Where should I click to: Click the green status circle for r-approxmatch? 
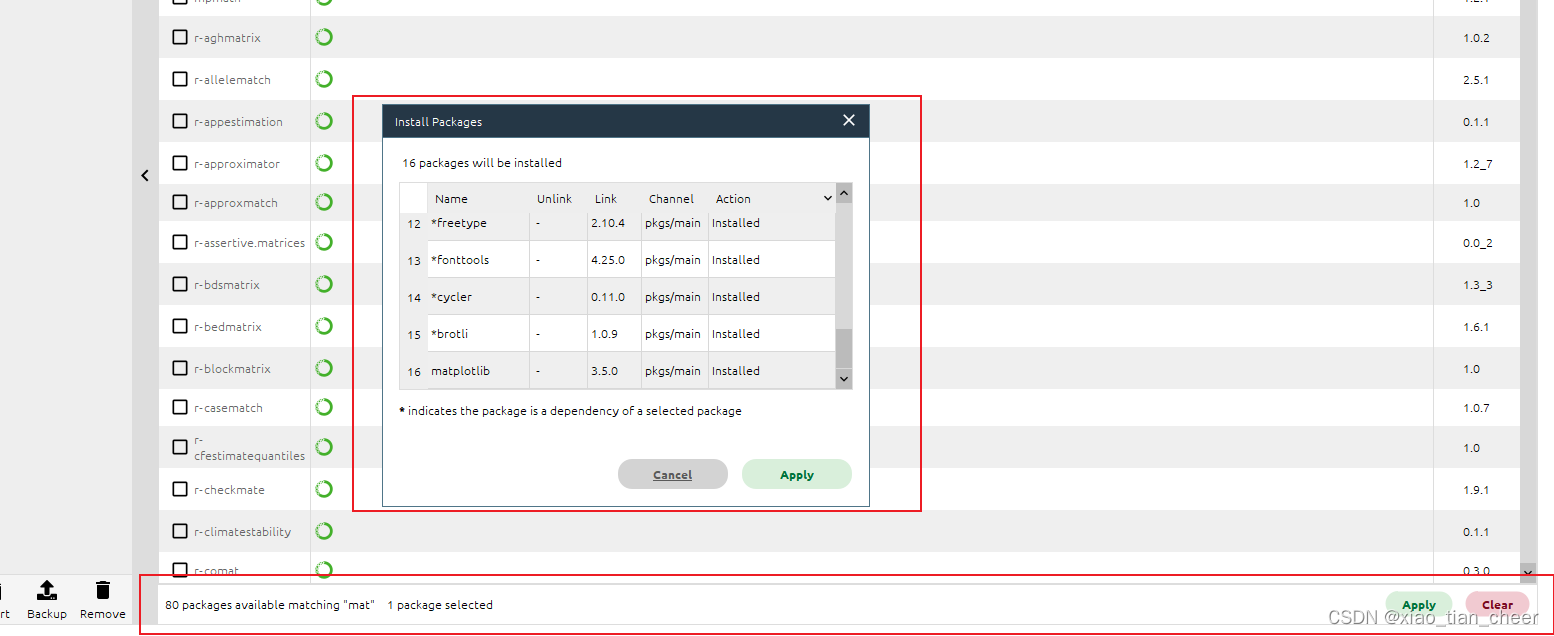pyautogui.click(x=324, y=202)
